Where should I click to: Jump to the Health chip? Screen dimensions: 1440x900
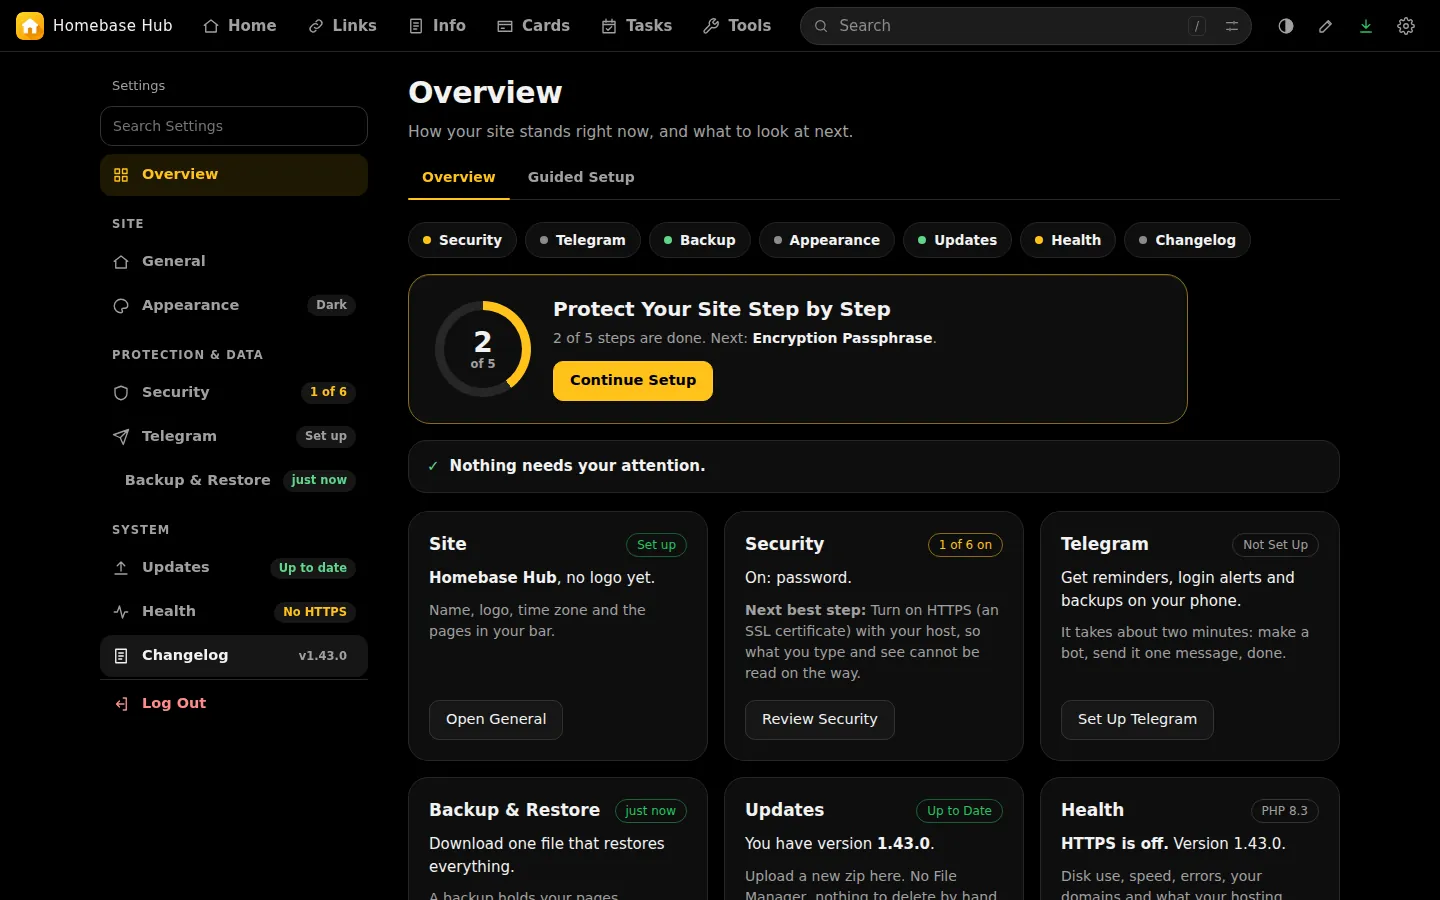1068,240
